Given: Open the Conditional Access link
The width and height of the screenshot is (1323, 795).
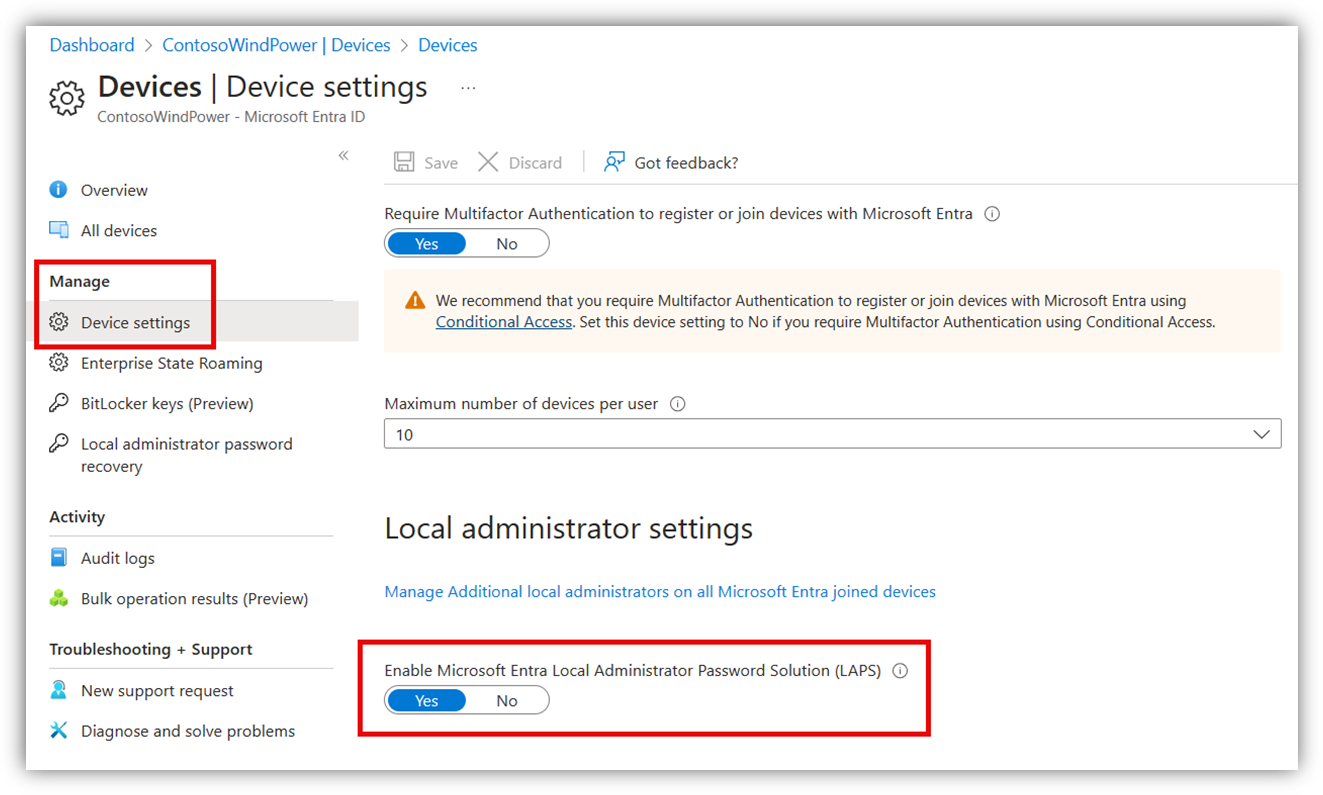Looking at the screenshot, I should [503, 322].
